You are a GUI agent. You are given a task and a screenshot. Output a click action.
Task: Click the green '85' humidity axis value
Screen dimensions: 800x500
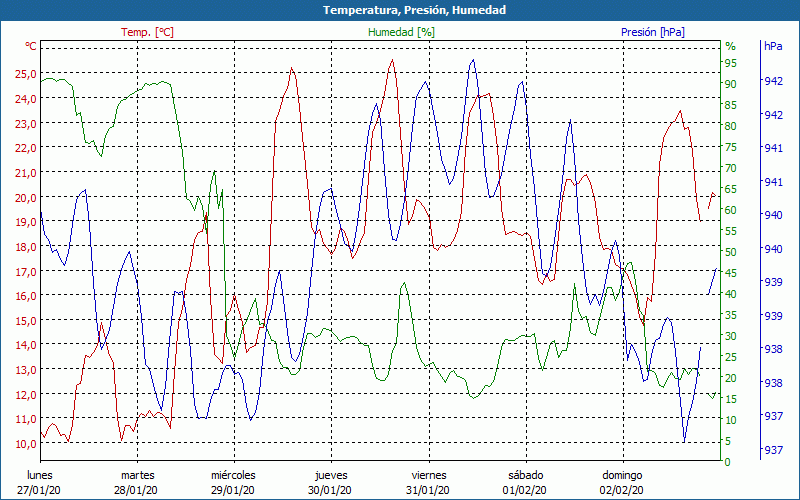pos(731,105)
